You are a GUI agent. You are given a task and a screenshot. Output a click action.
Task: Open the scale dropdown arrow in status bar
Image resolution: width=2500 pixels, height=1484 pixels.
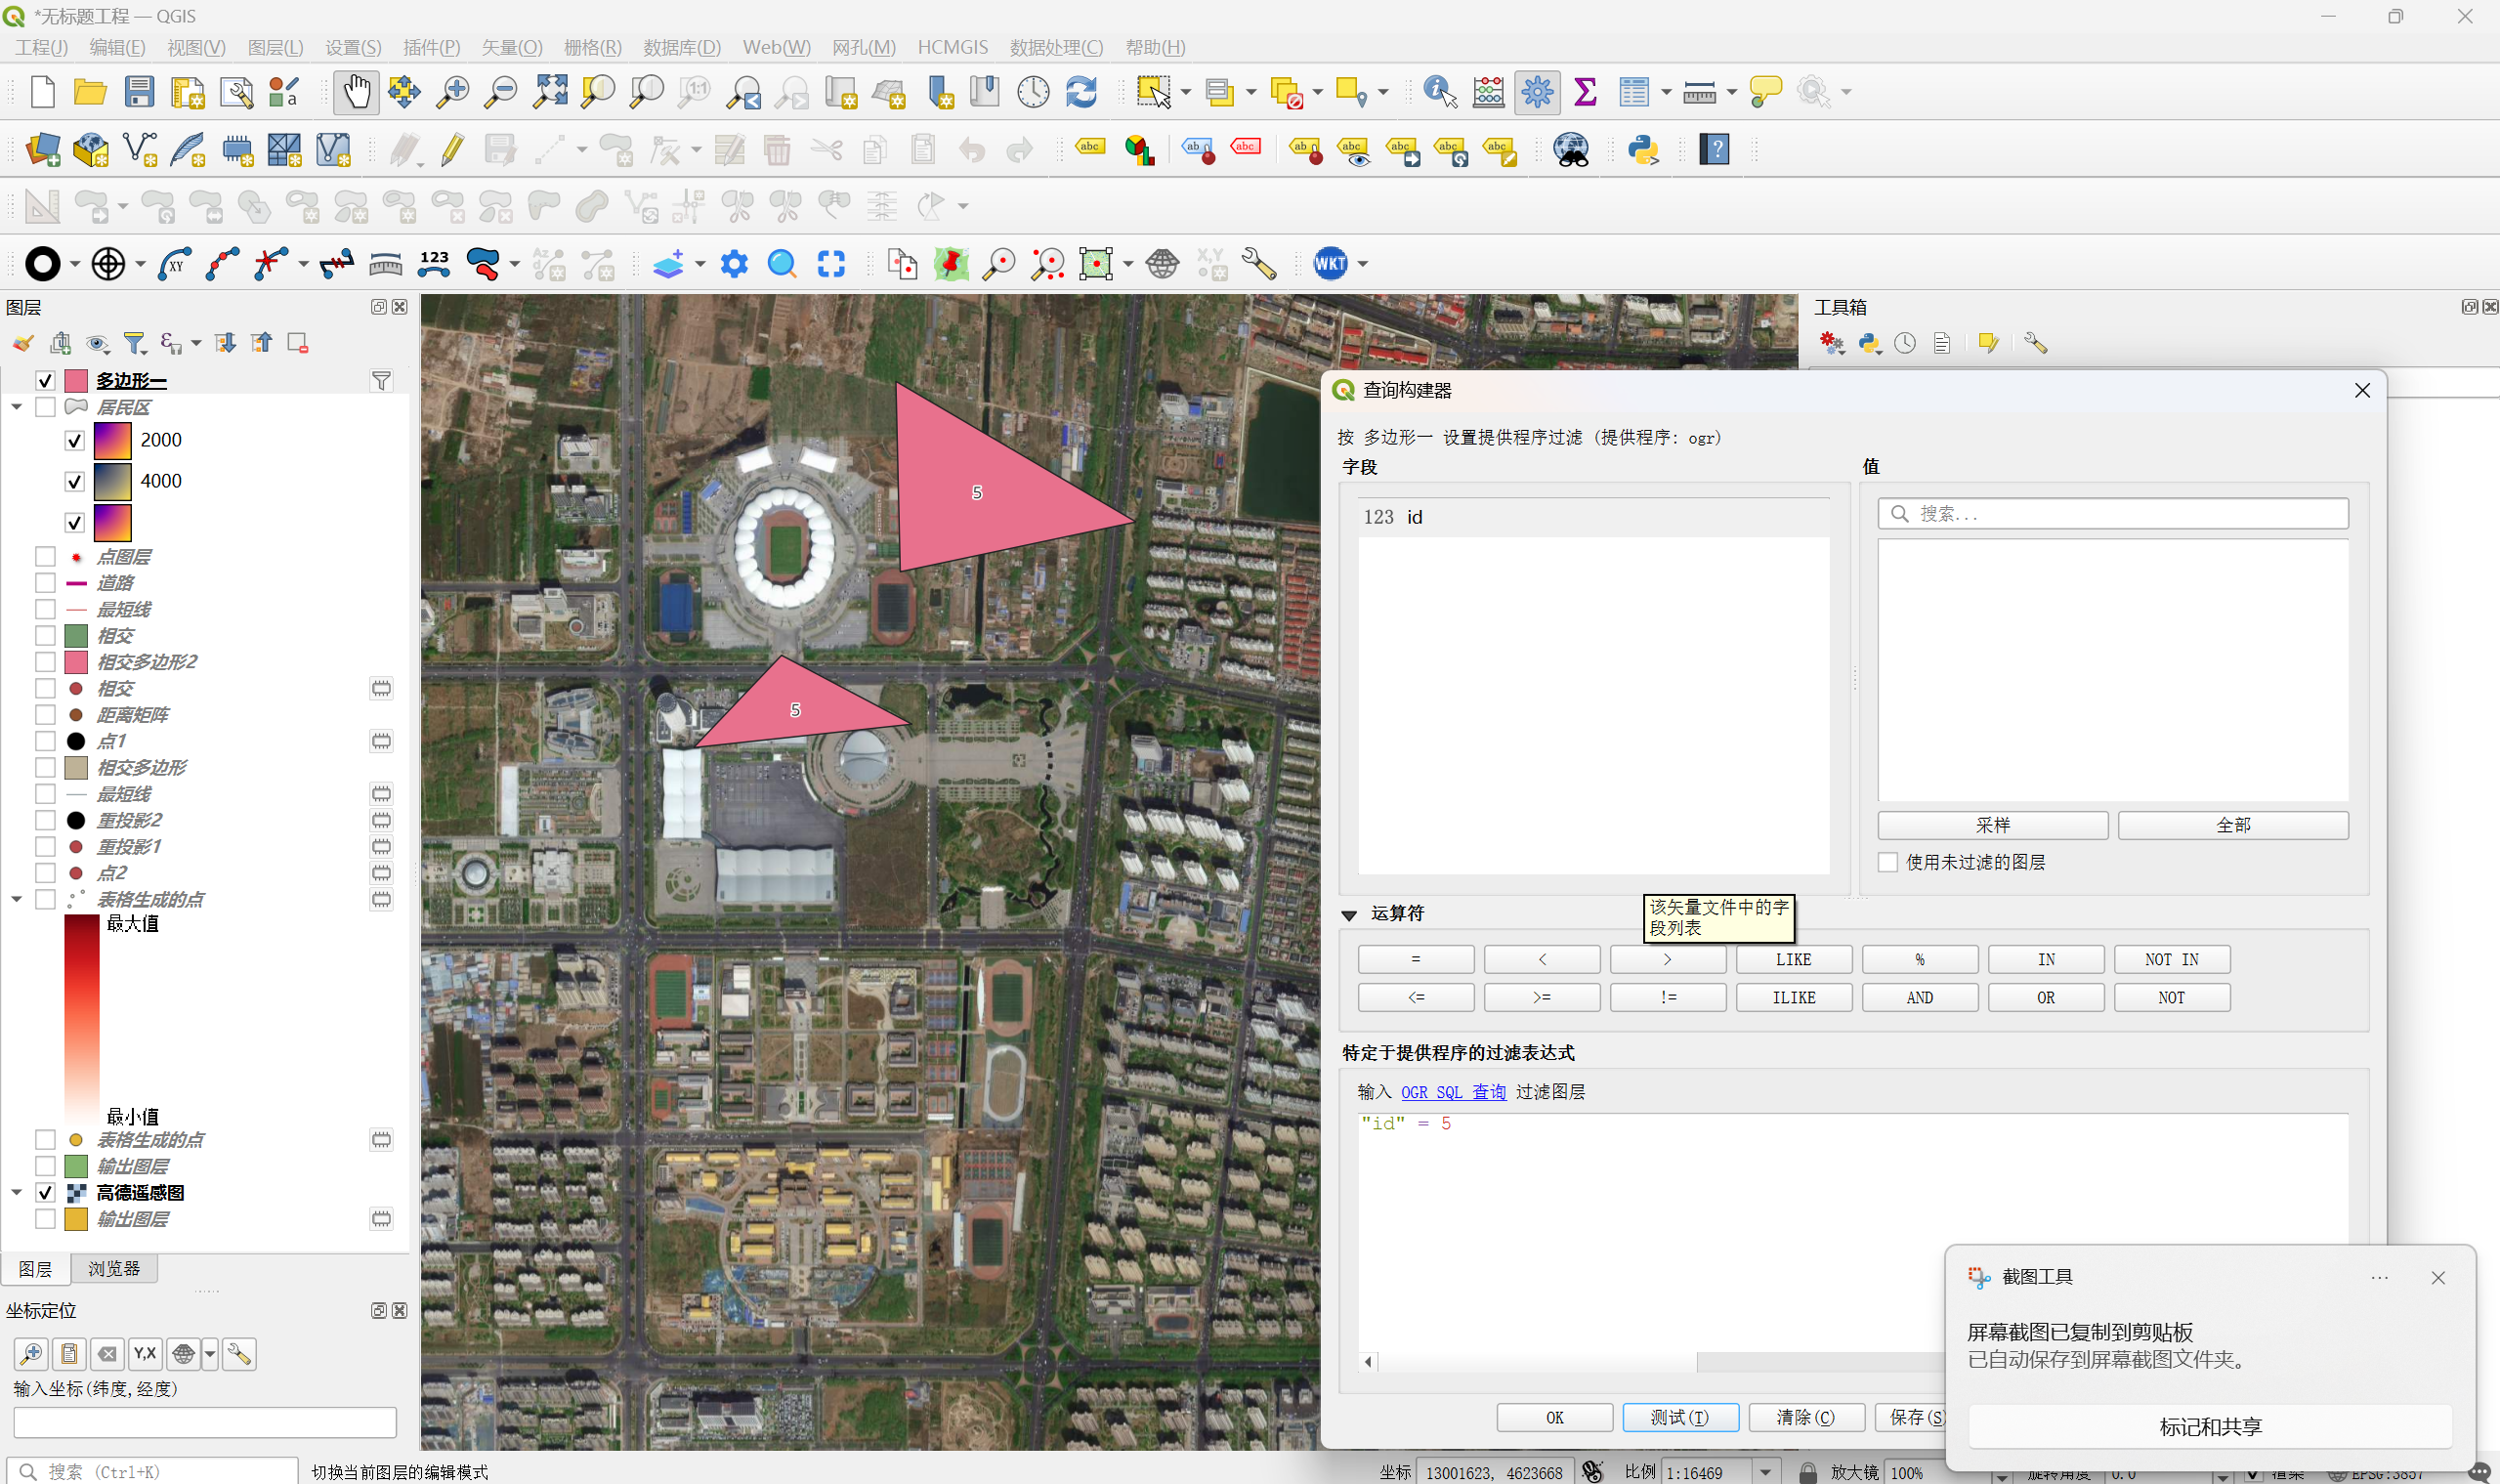pyautogui.click(x=1766, y=1472)
